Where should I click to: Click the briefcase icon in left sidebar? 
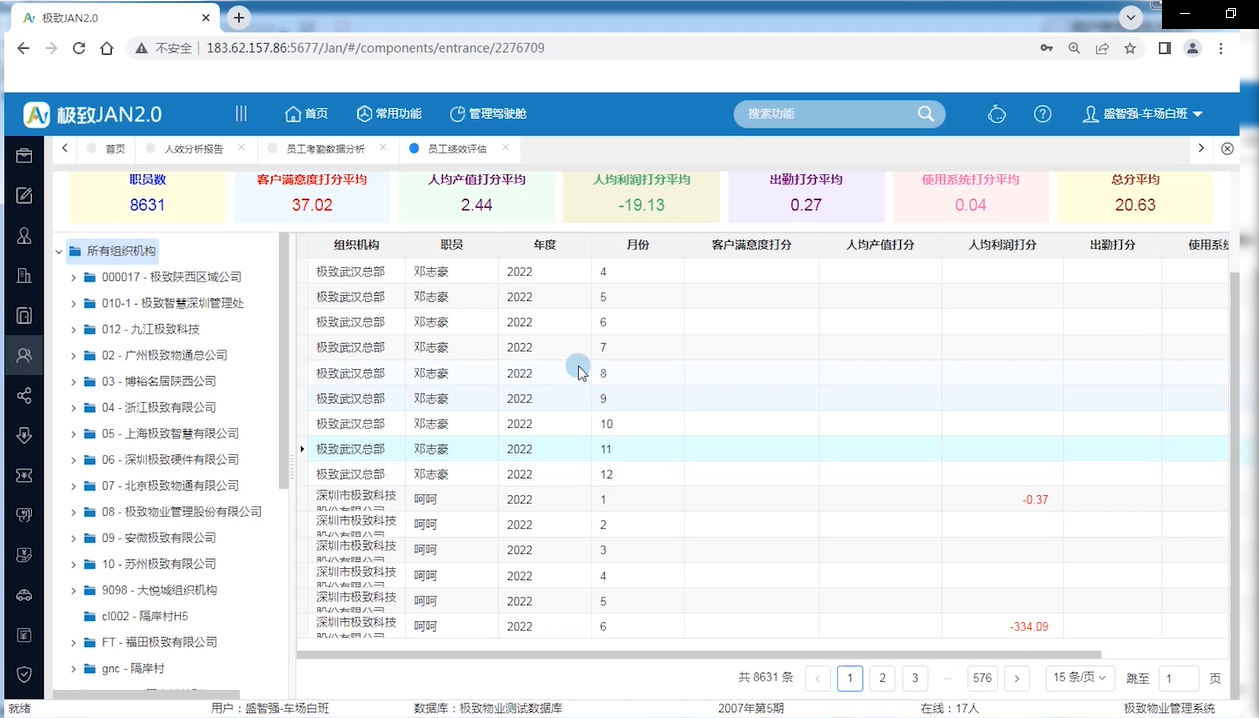24,156
